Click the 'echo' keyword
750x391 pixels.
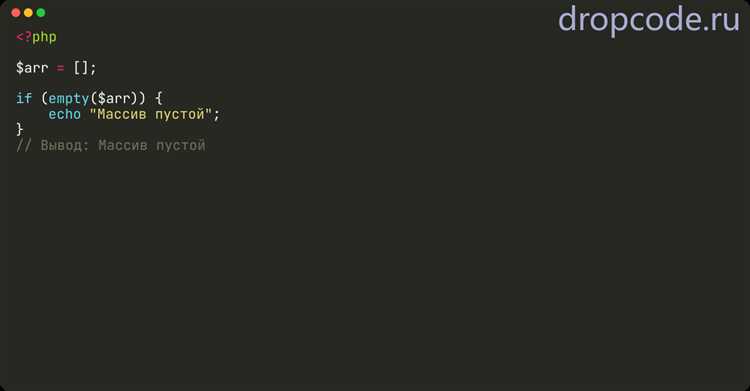pos(65,114)
